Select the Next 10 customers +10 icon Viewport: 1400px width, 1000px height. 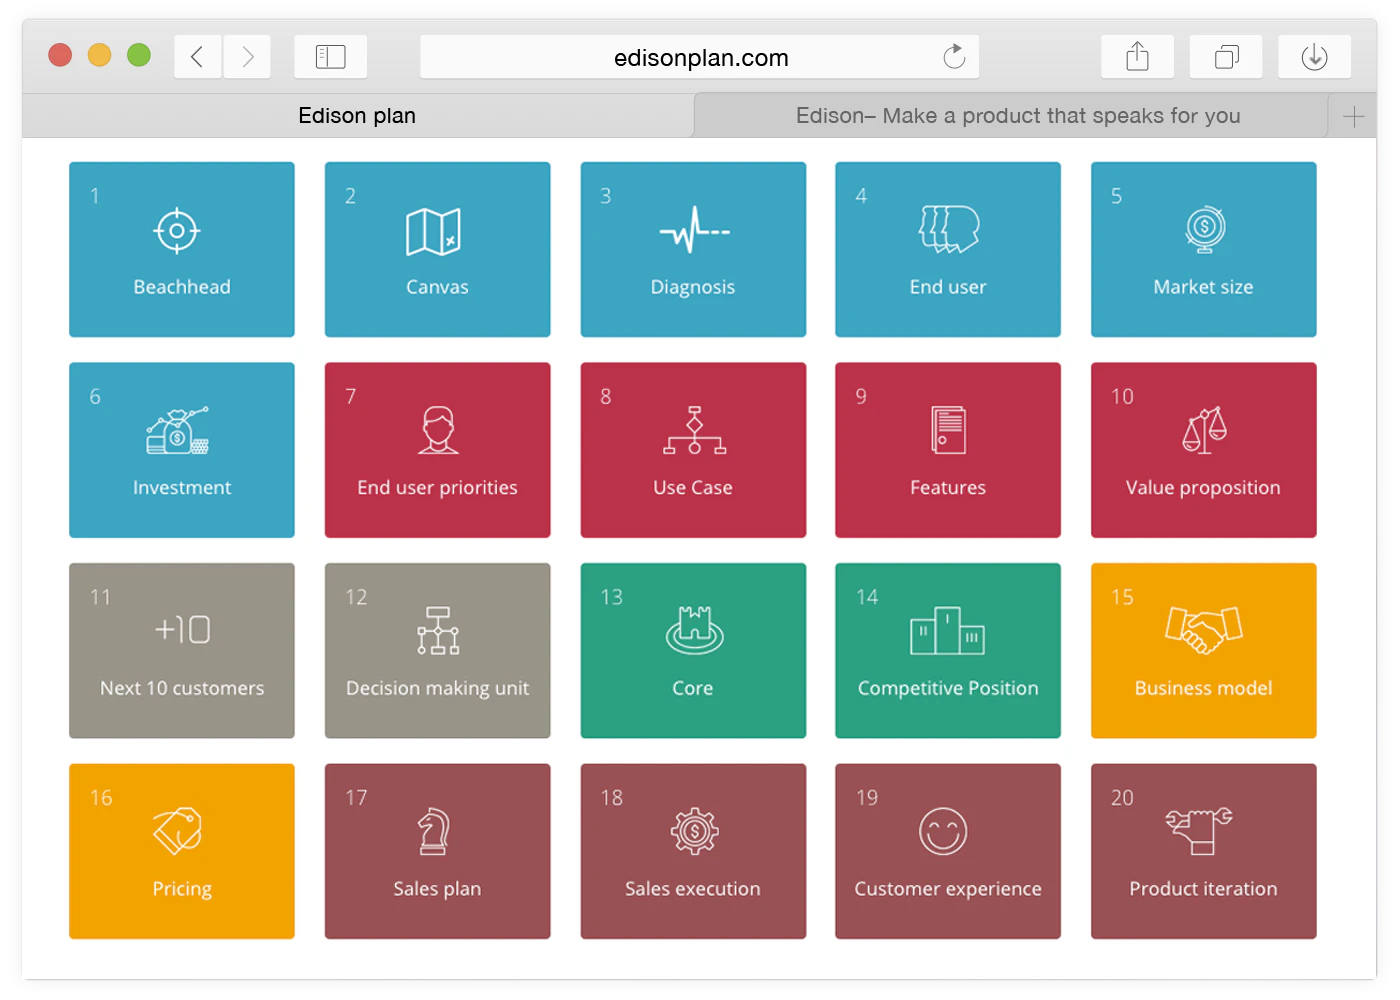[182, 630]
